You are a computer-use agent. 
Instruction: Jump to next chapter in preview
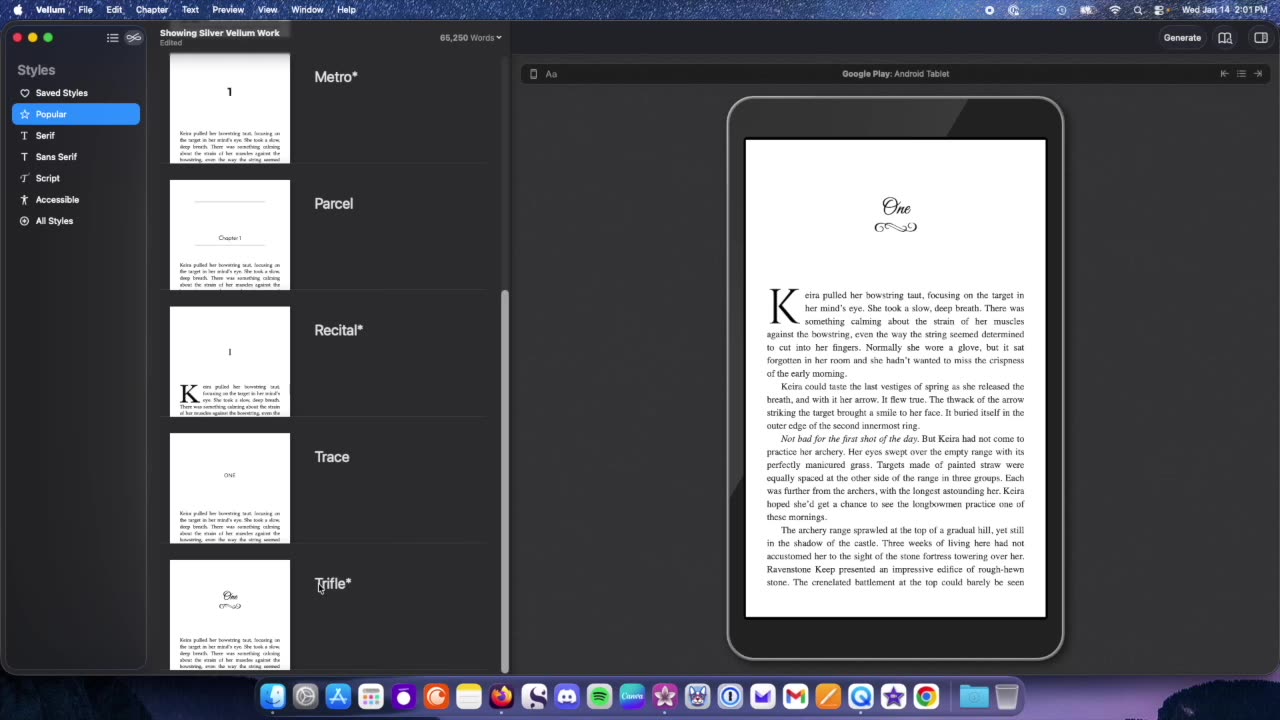(x=1258, y=74)
